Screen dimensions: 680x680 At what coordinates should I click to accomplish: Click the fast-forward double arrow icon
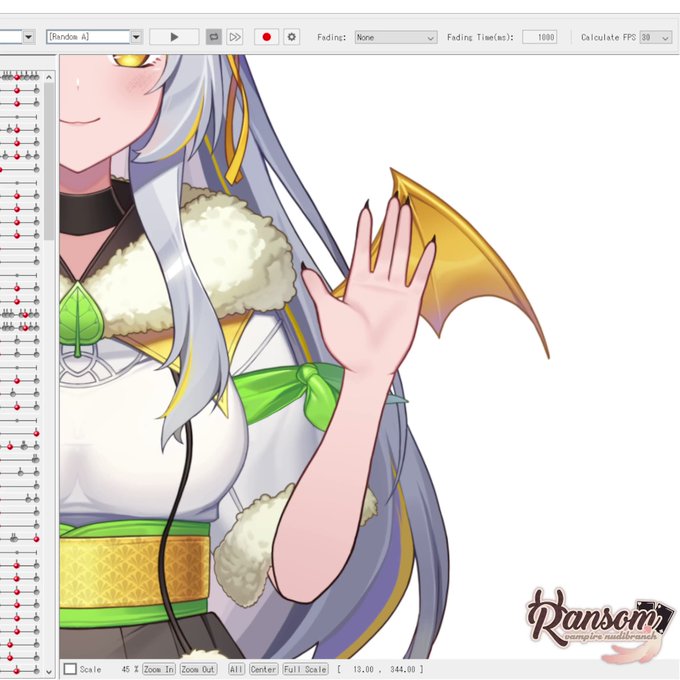[x=235, y=37]
